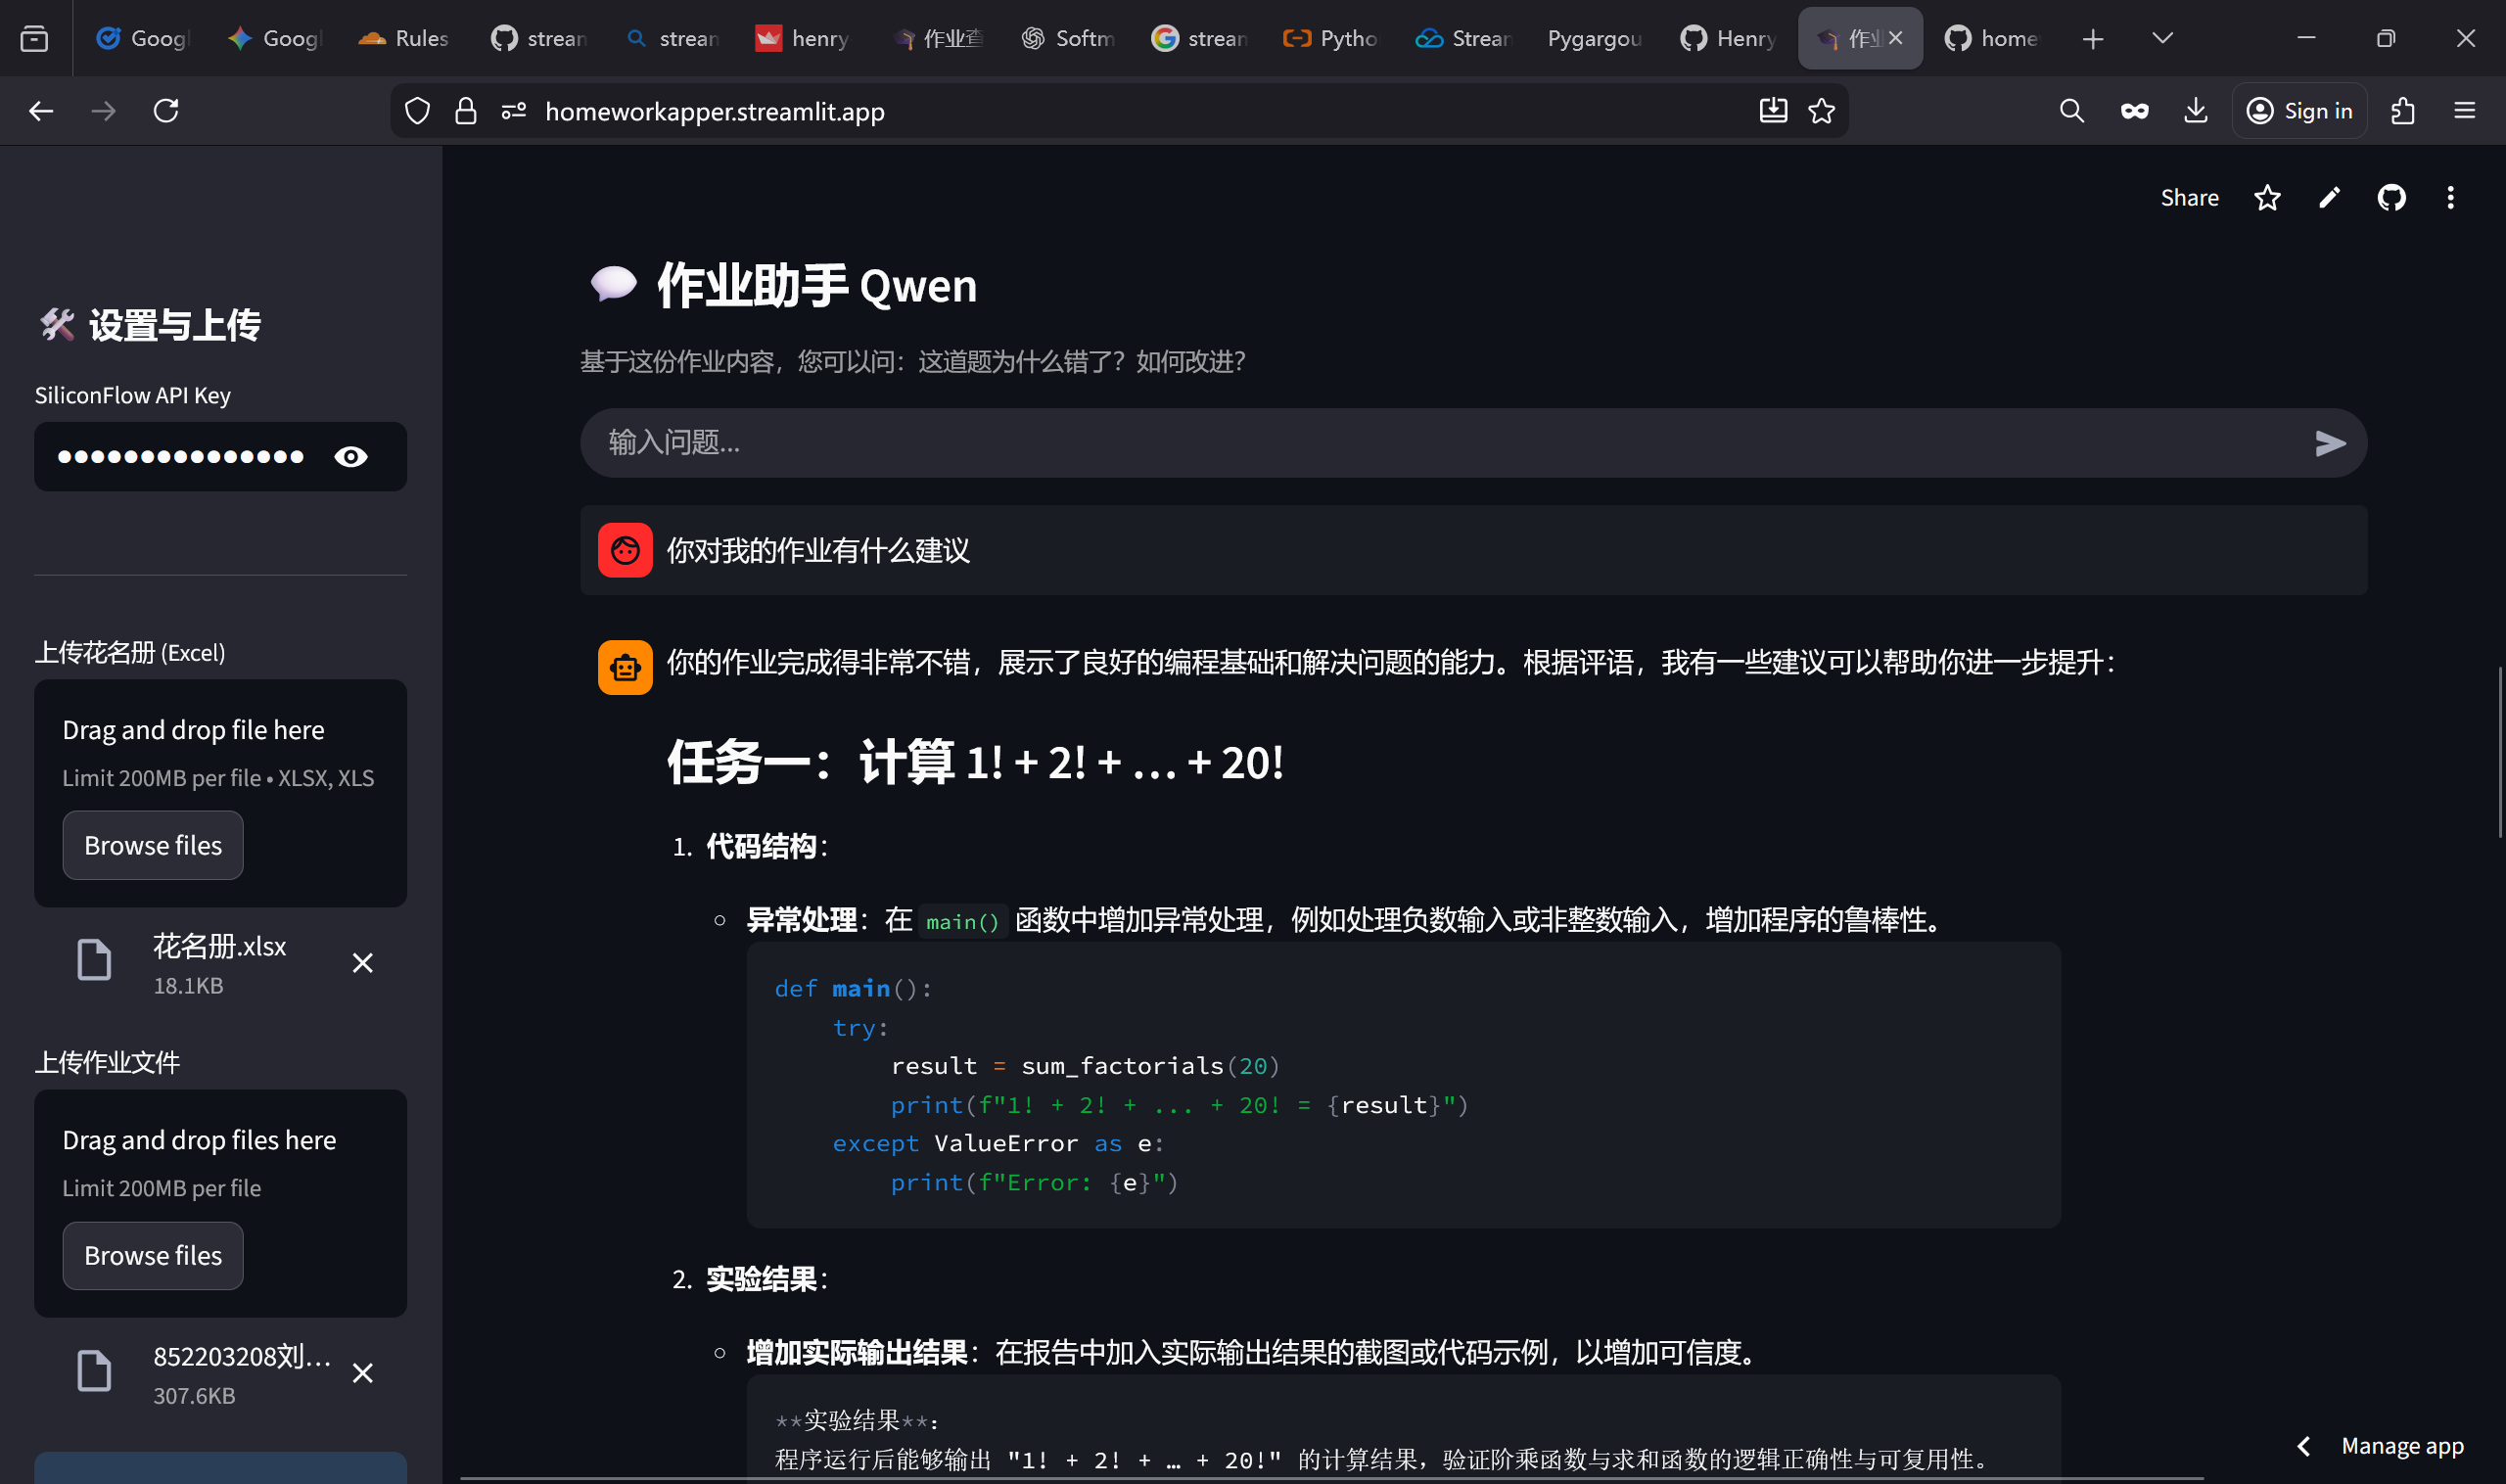Click the Share button
Viewport: 2506px width, 1484px height.
[x=2188, y=198]
